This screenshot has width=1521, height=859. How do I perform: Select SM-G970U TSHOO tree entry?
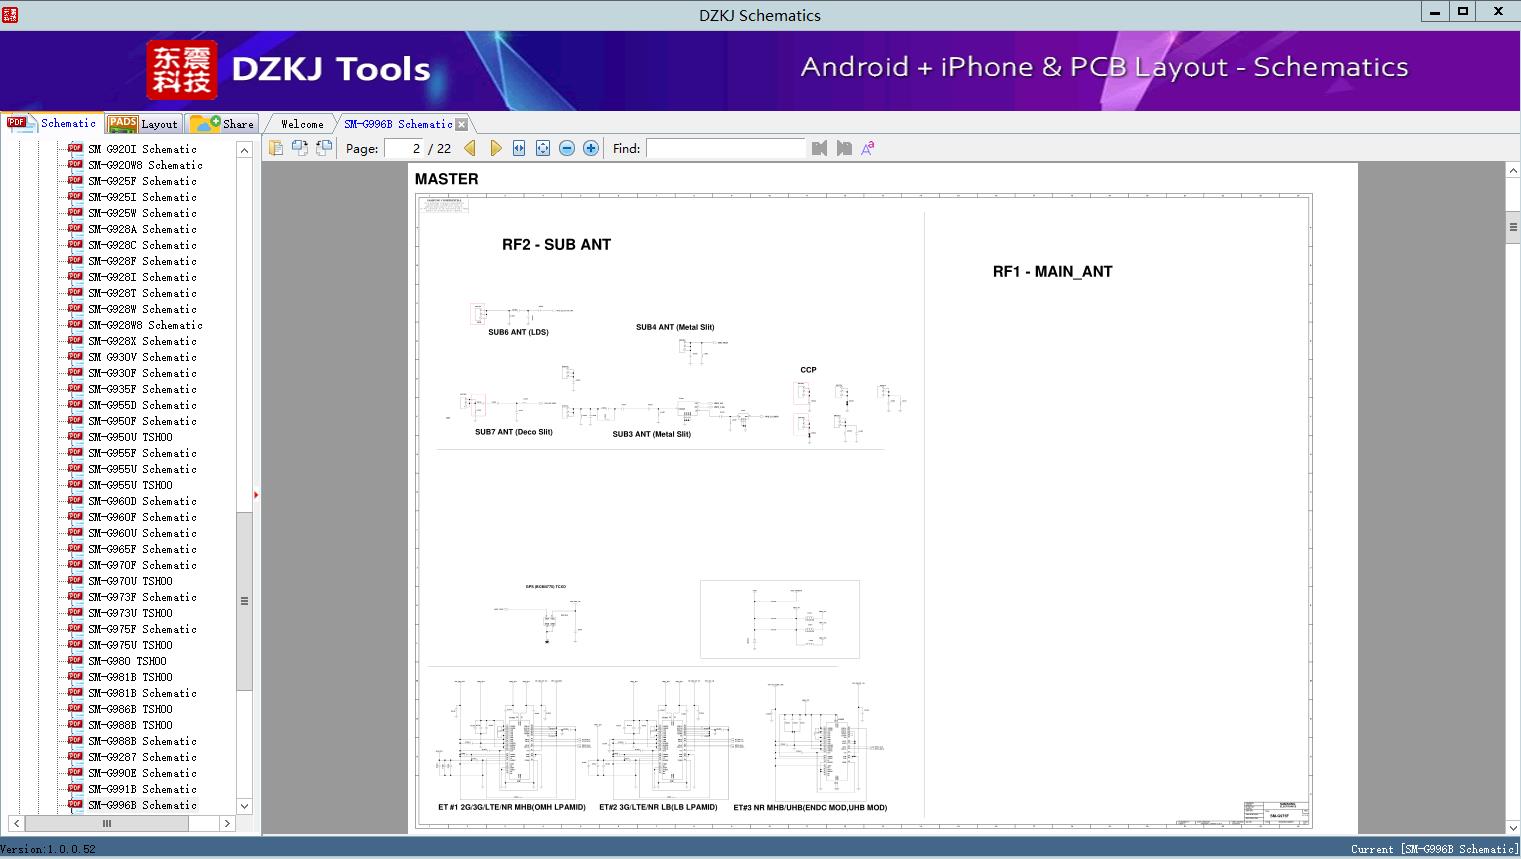click(130, 581)
